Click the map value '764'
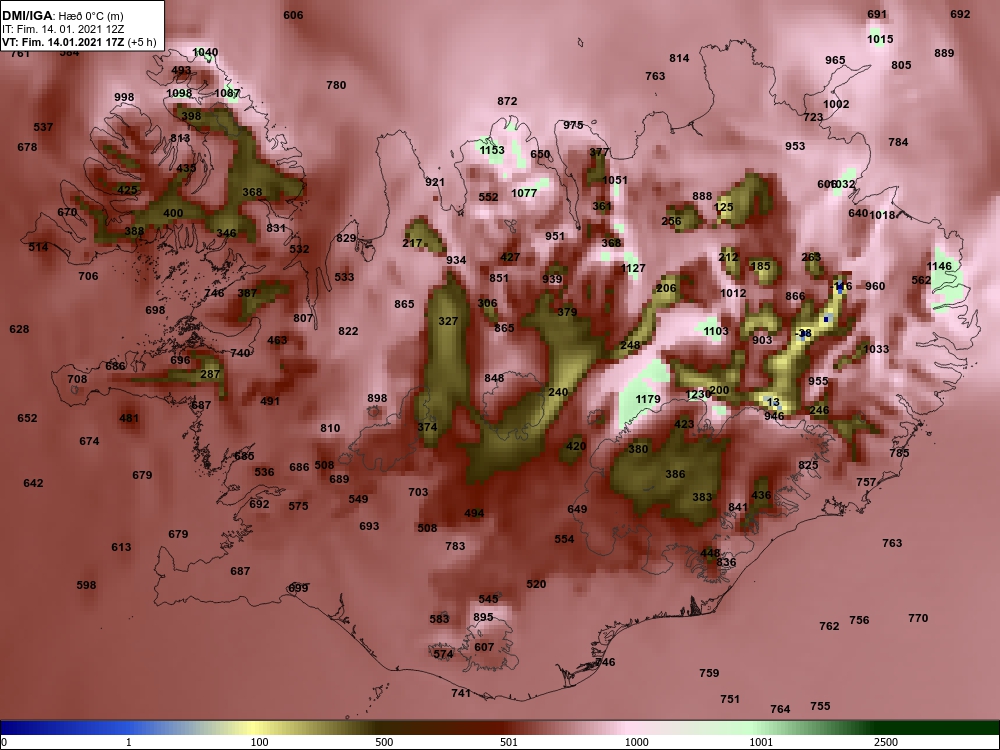1000x750 pixels. 780,709
